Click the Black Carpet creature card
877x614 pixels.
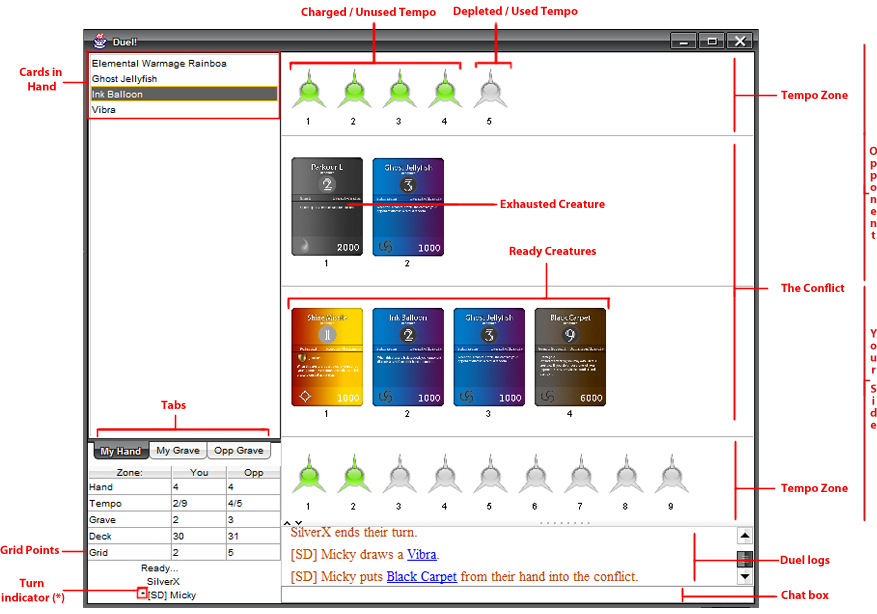(x=570, y=356)
